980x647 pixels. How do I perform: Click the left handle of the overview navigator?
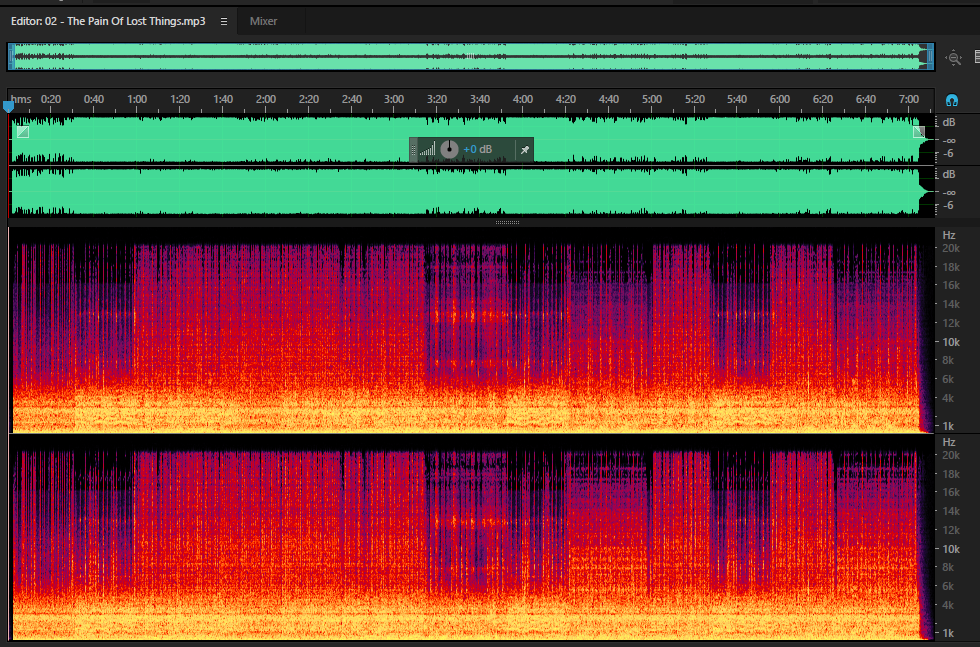pos(11,57)
